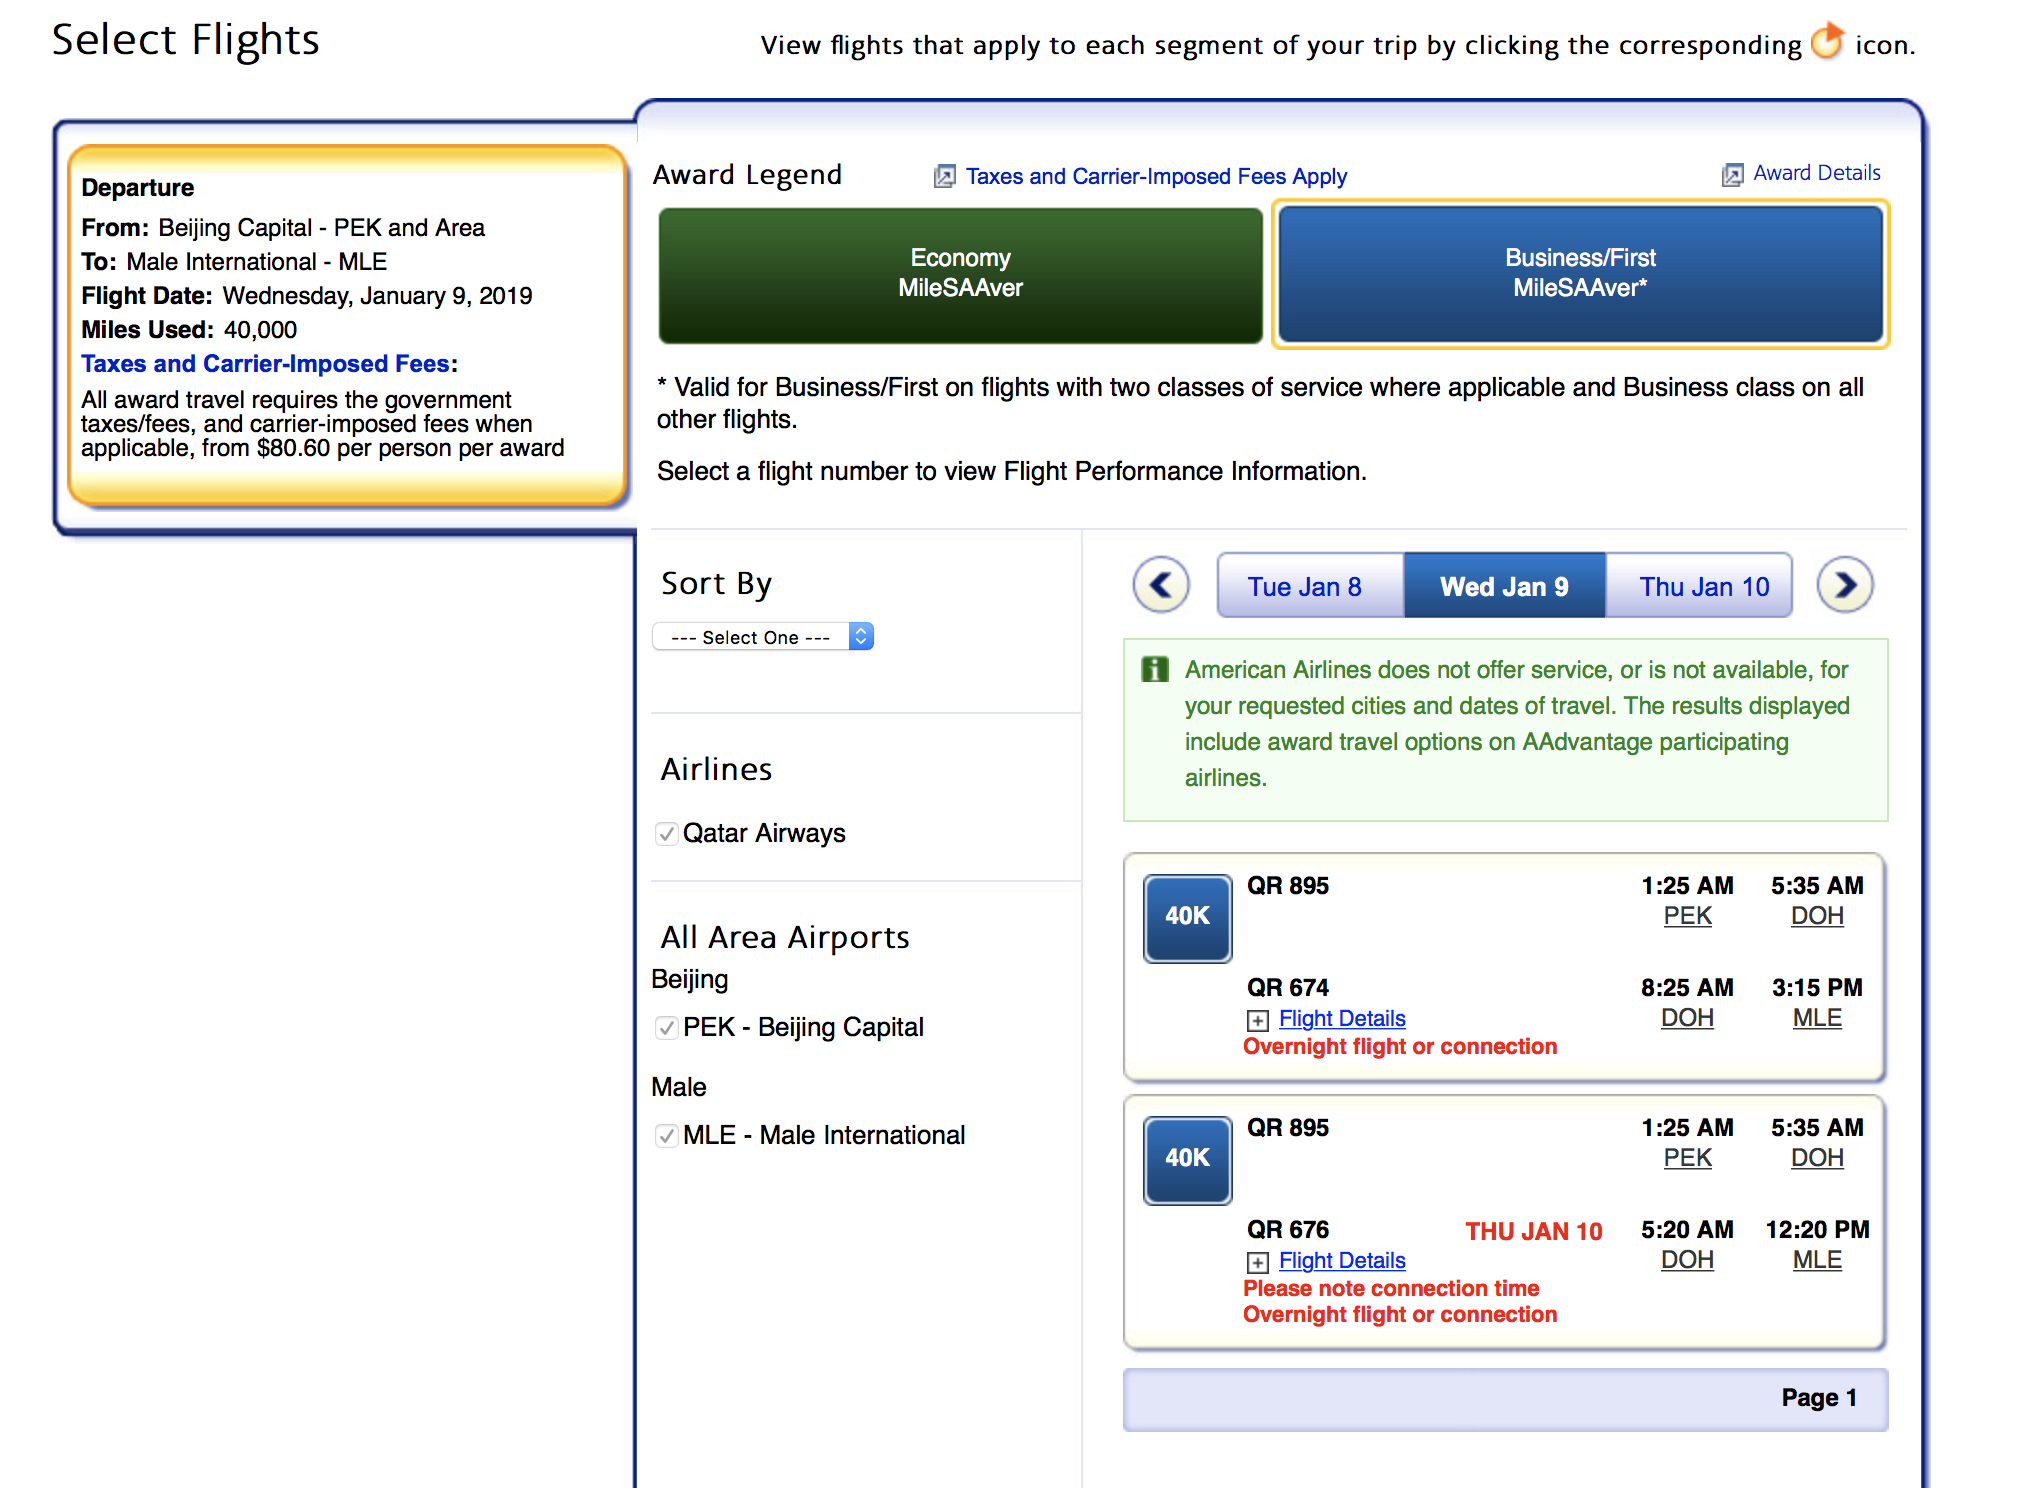Screen dimensions: 2020x1488
Task: Click the green info icon in availability notice
Action: 1155,669
